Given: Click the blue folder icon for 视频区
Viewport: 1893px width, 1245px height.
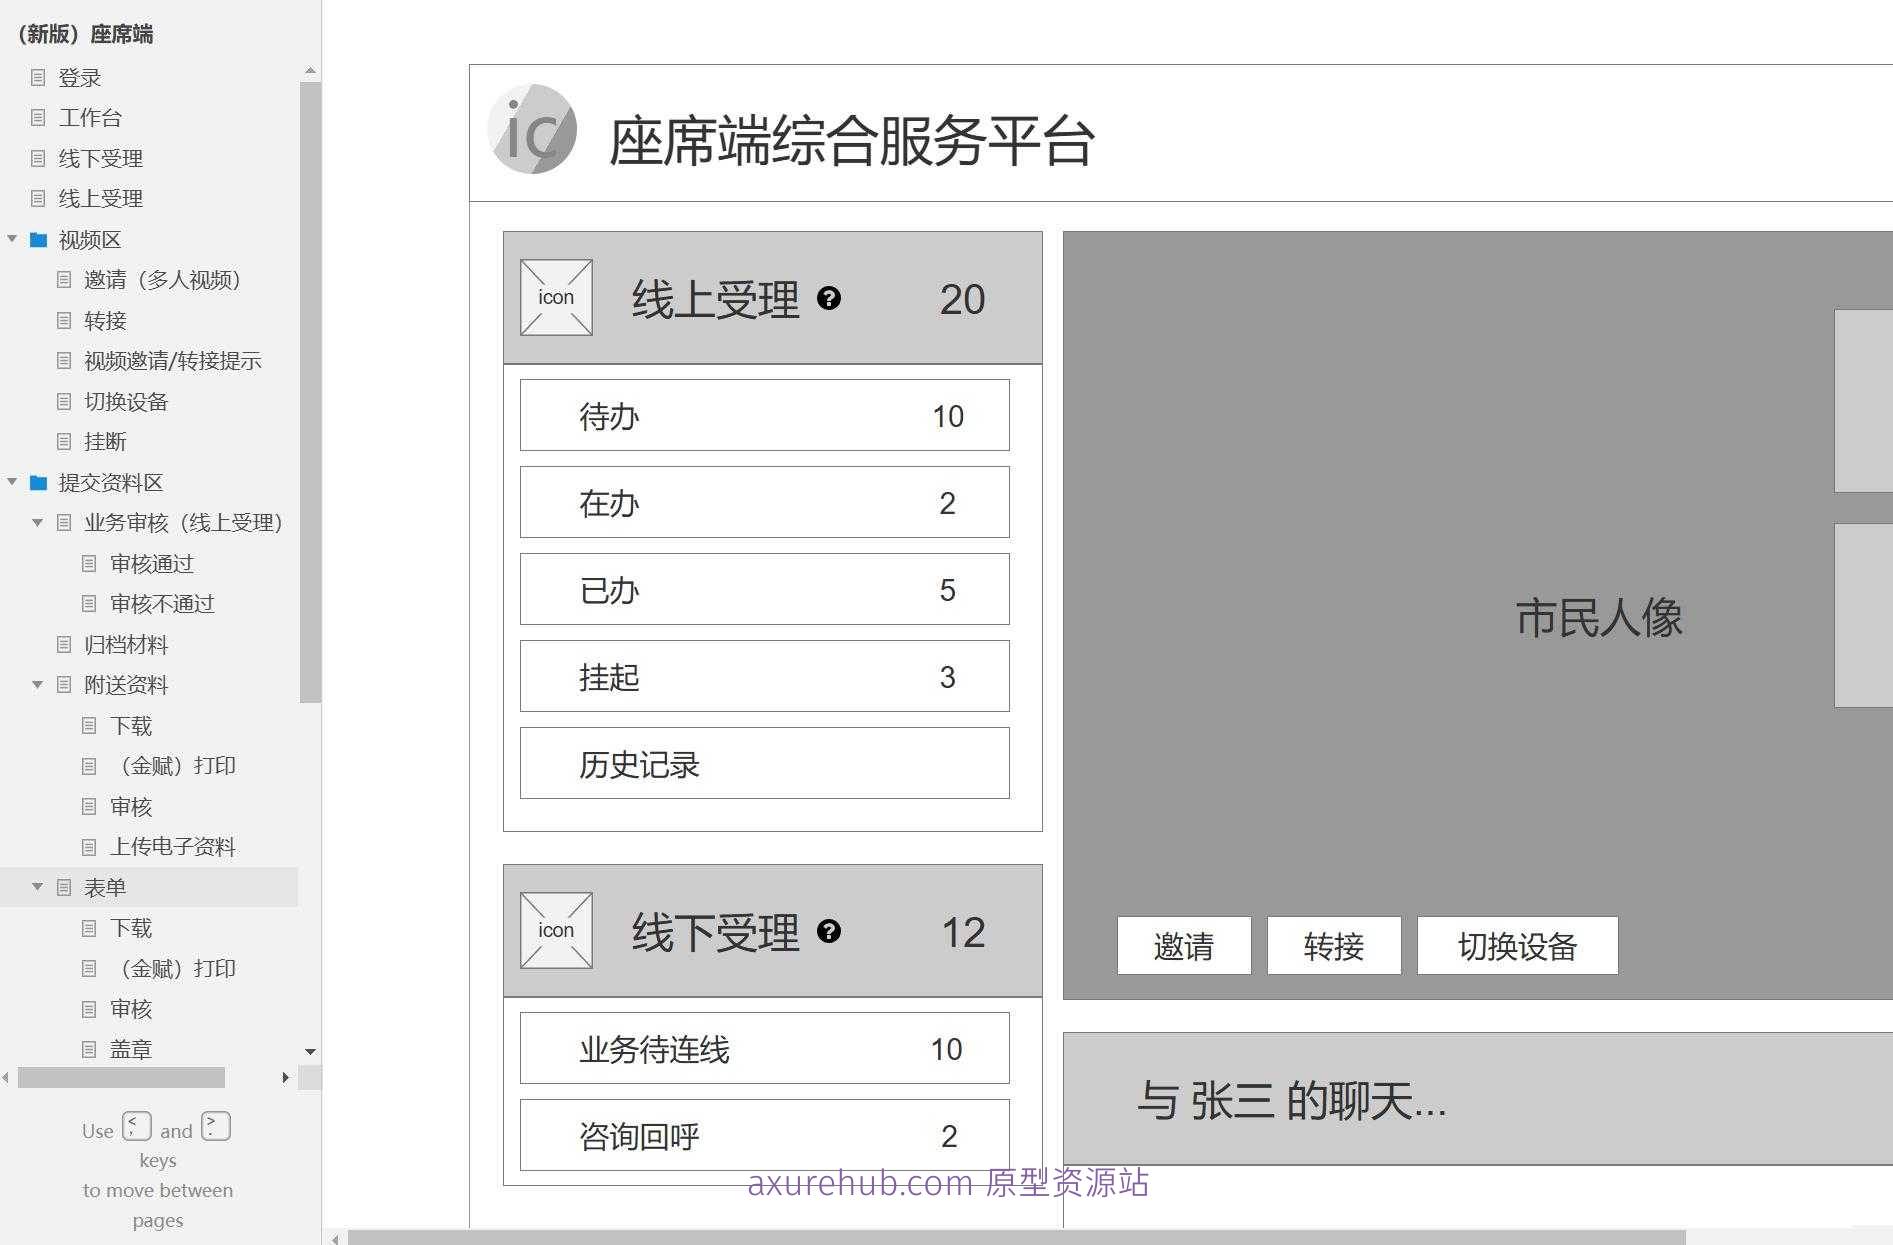Looking at the screenshot, I should [37, 239].
